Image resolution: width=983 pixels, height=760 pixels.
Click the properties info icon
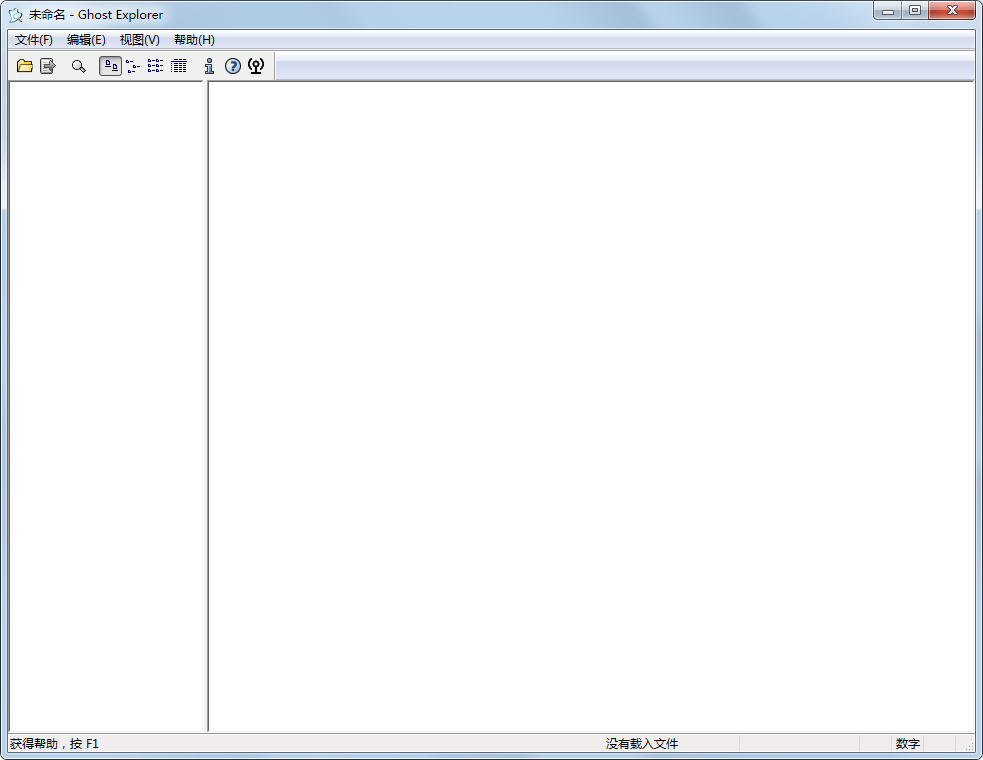coord(209,66)
